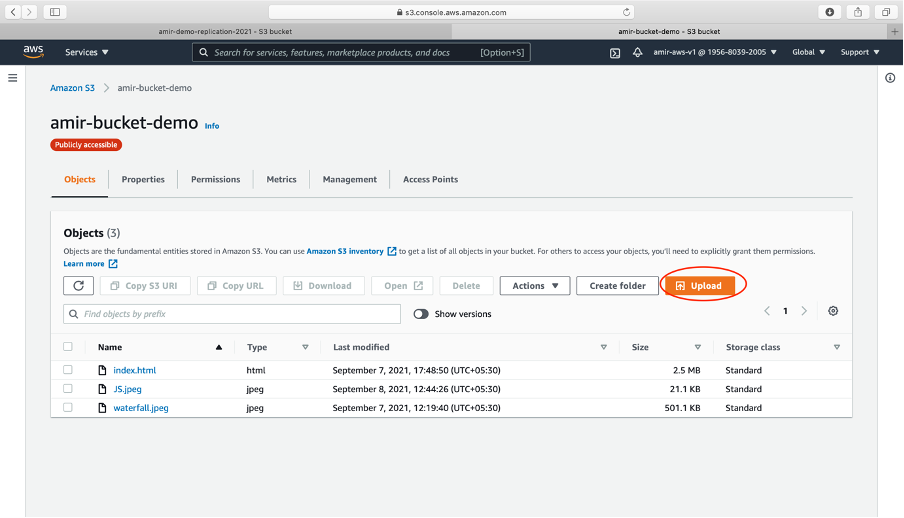Switch to amir-demo-replication-2021 browser tab

coord(225,31)
